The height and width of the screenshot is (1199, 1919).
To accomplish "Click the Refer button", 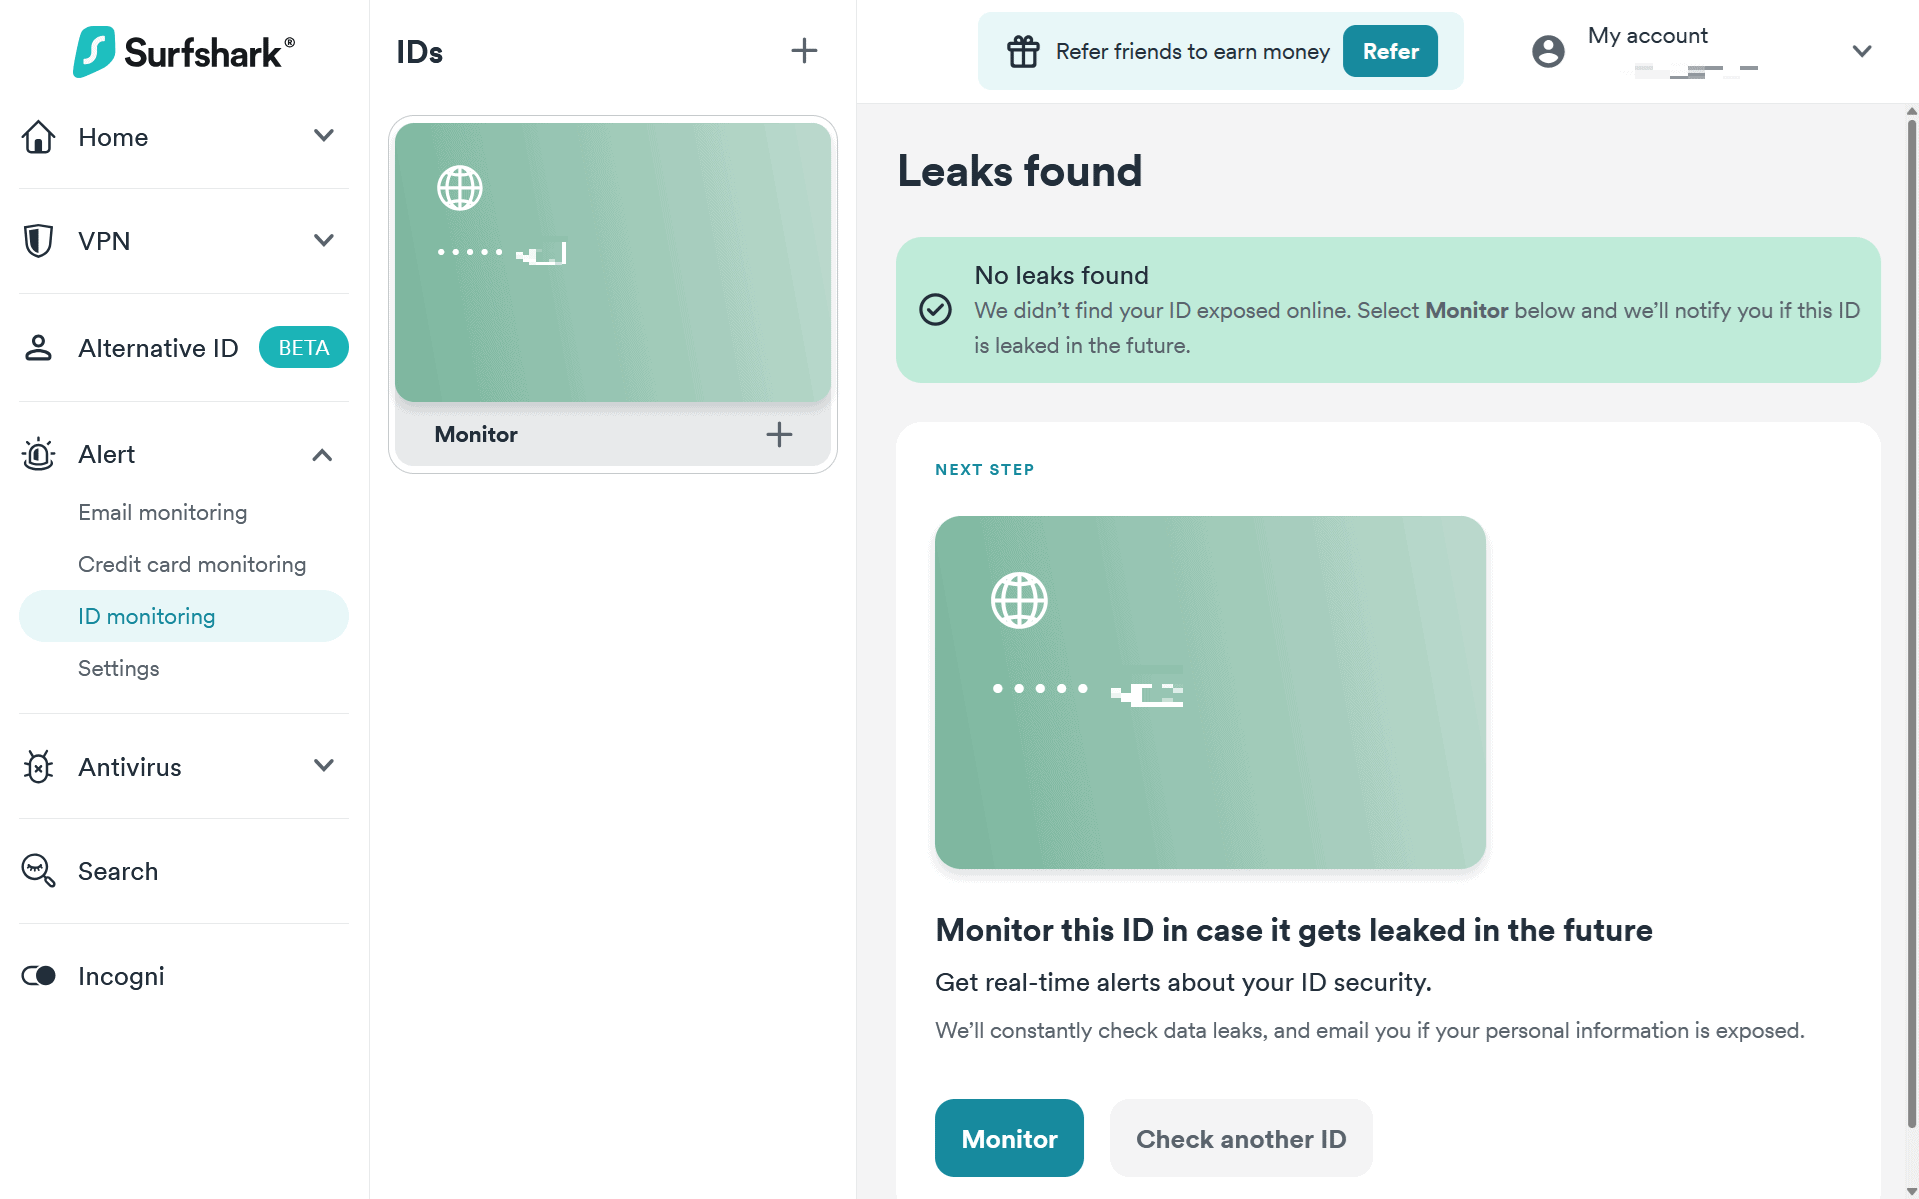I will click(1390, 51).
